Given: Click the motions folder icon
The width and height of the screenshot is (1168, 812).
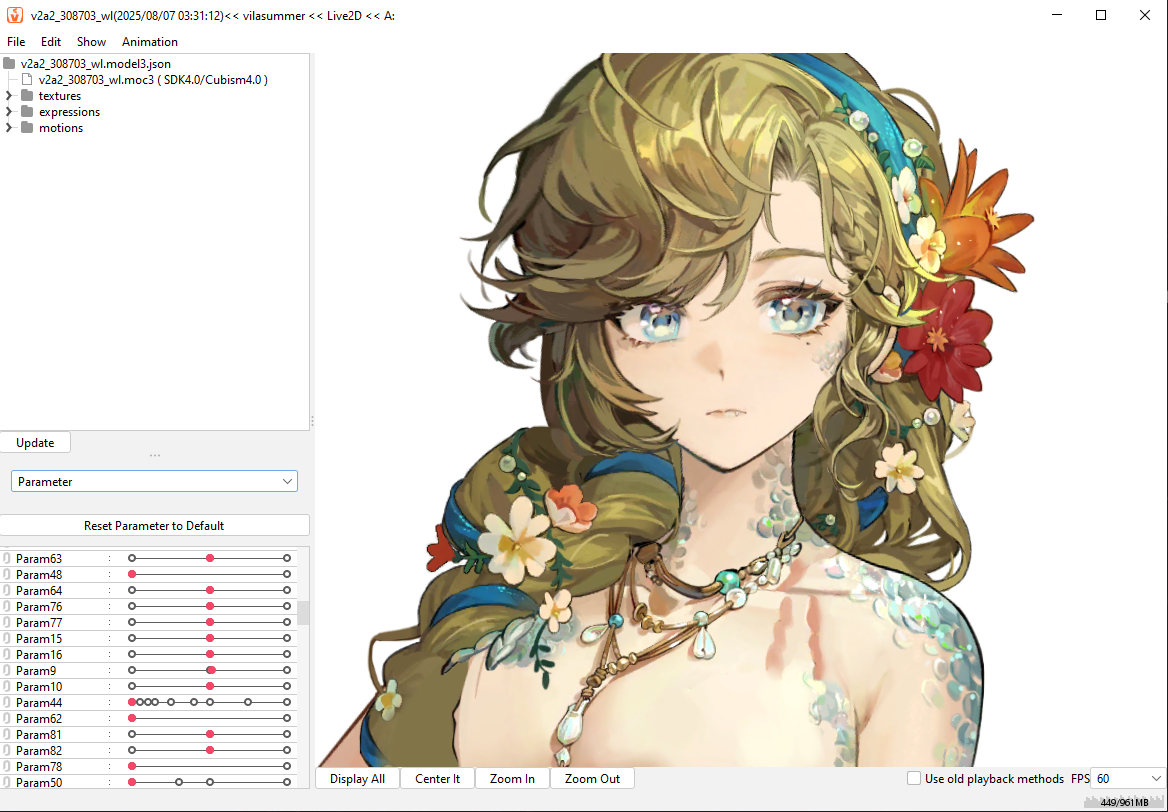Looking at the screenshot, I should (28, 127).
